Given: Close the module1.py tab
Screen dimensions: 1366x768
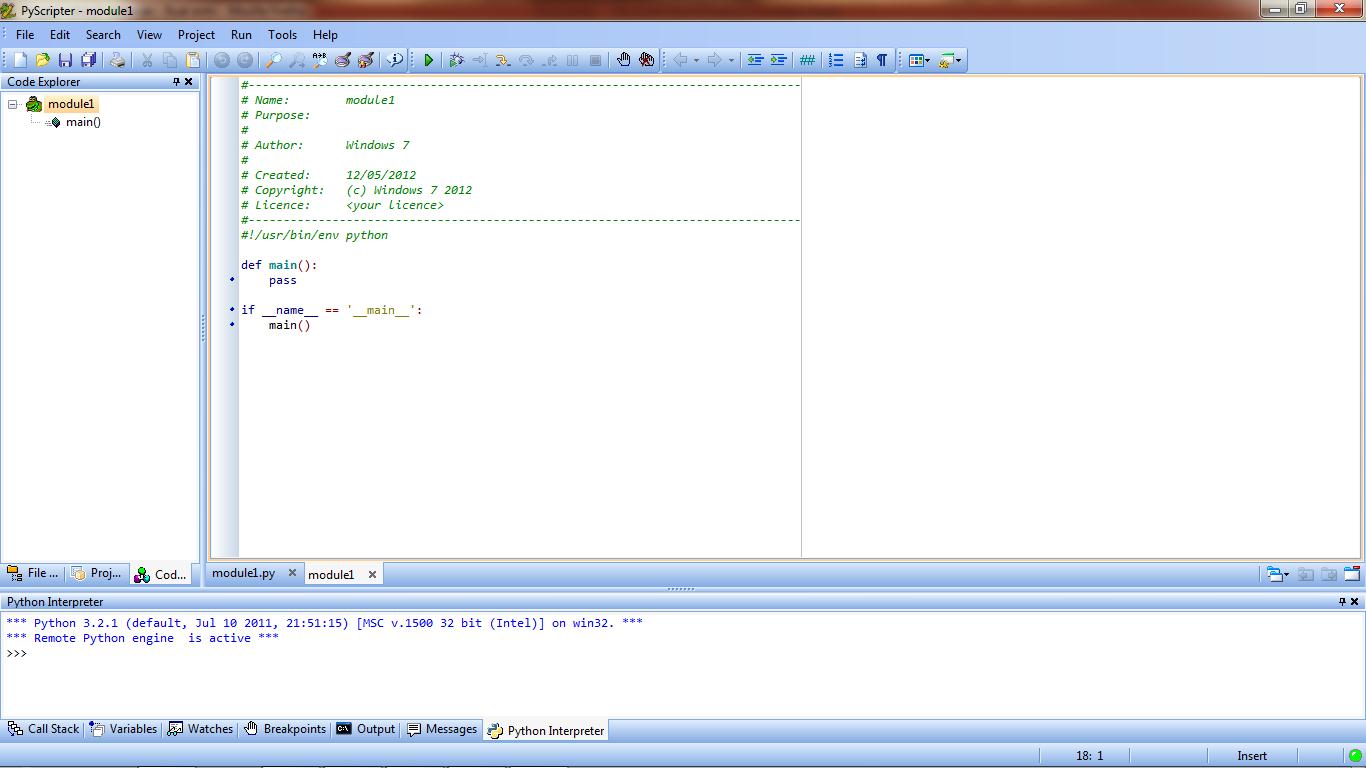Looking at the screenshot, I should coord(292,574).
